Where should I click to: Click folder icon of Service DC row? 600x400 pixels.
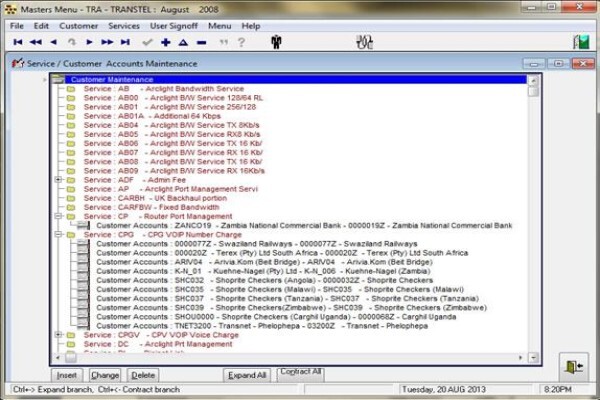[x=71, y=344]
